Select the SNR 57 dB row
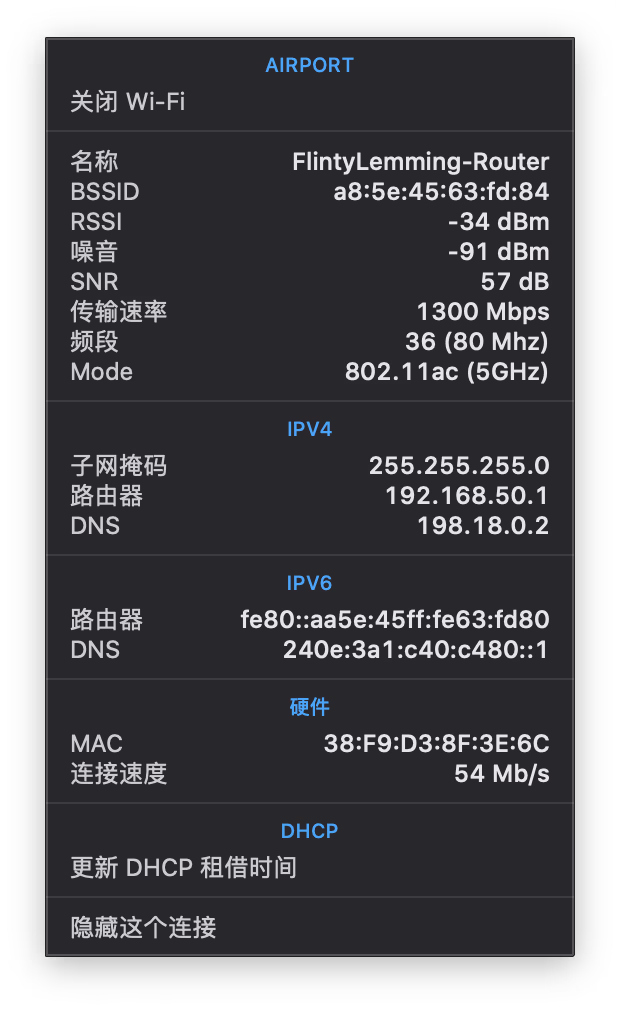The width and height of the screenshot is (620, 1010). [x=310, y=282]
